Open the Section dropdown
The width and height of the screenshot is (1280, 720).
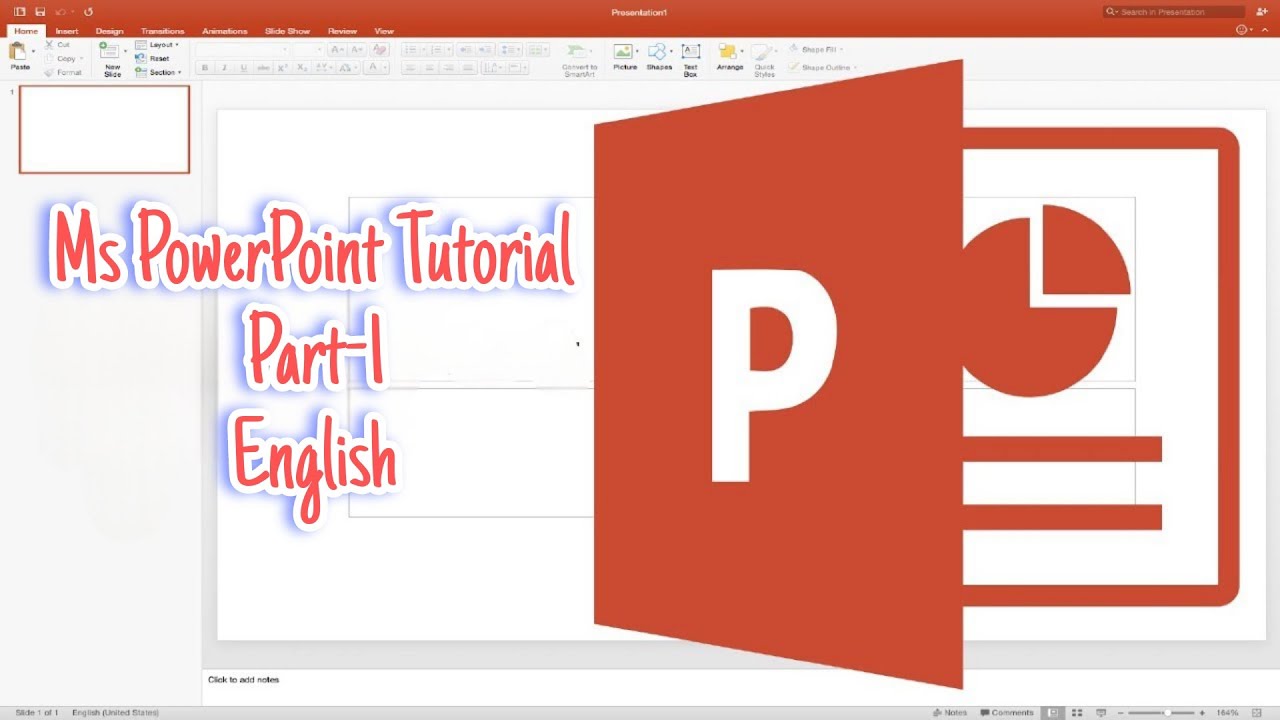(158, 72)
